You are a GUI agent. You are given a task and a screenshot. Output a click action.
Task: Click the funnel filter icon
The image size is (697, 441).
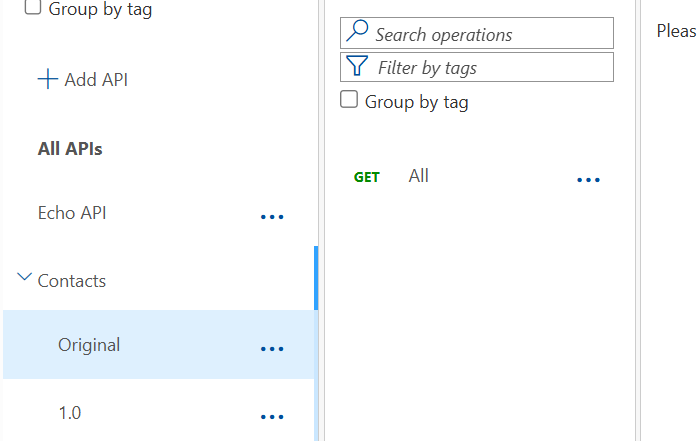(x=357, y=66)
